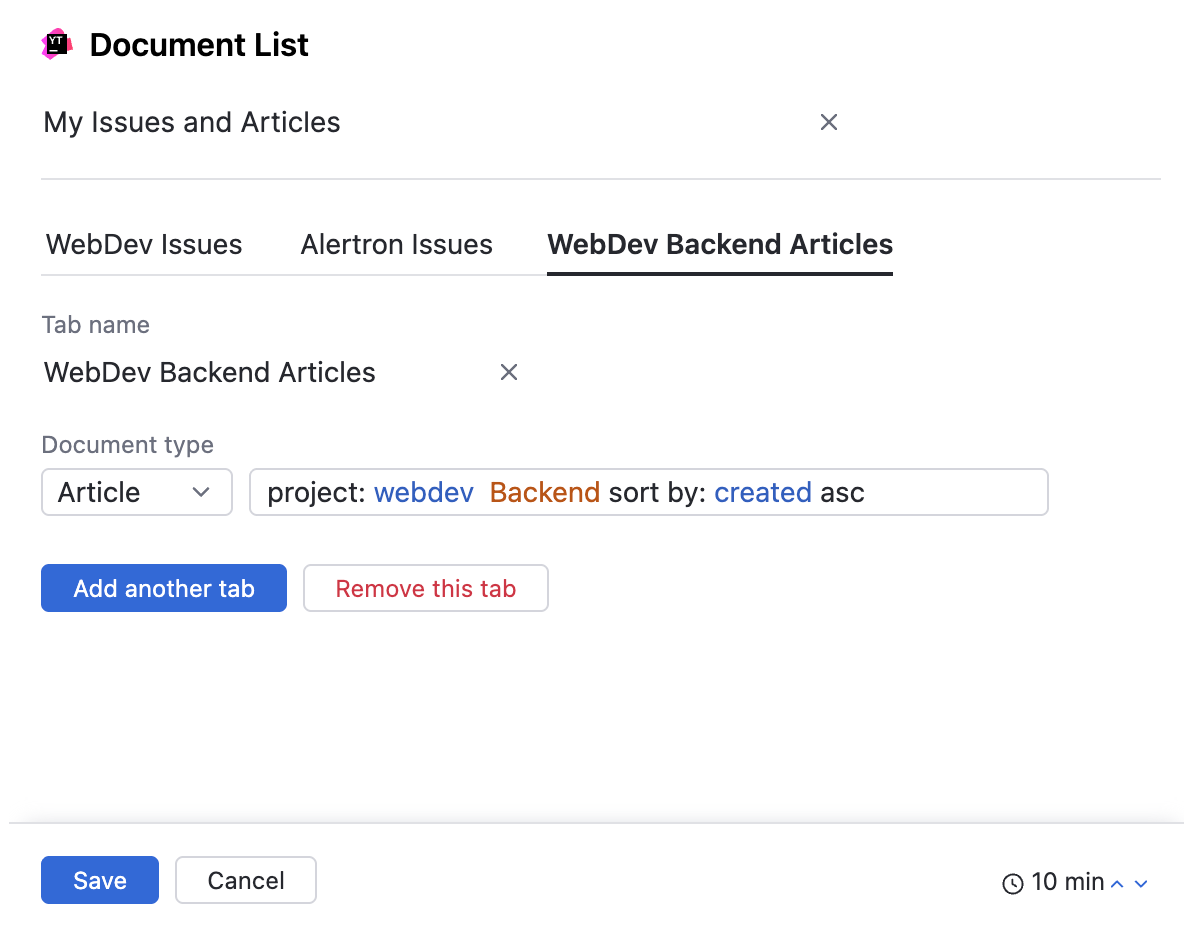1184x950 pixels.
Task: Click the webdev project link
Action: 423,492
